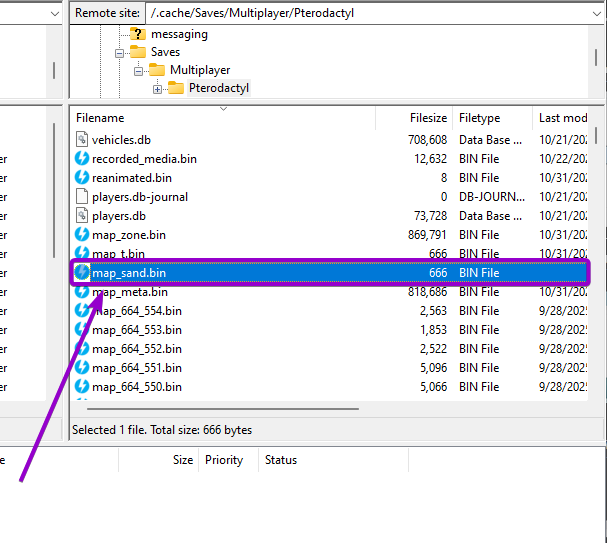This screenshot has height=543, width=607.
Task: Select the map_664_553.bin file name
Action: tap(137, 329)
